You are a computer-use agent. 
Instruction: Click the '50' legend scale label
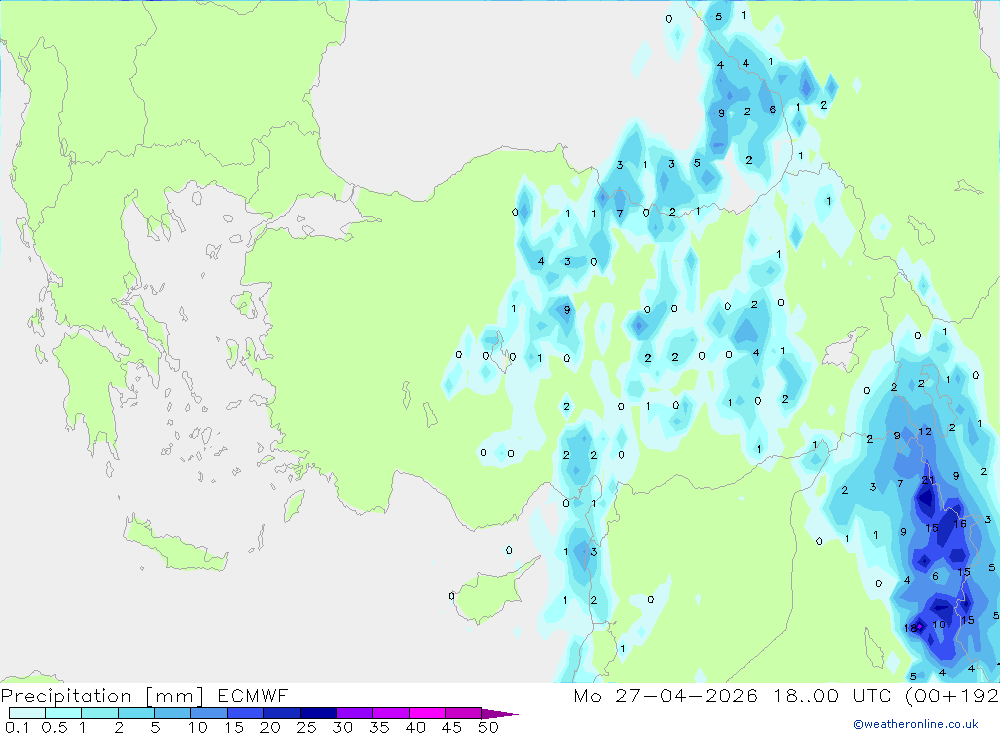pos(489,727)
